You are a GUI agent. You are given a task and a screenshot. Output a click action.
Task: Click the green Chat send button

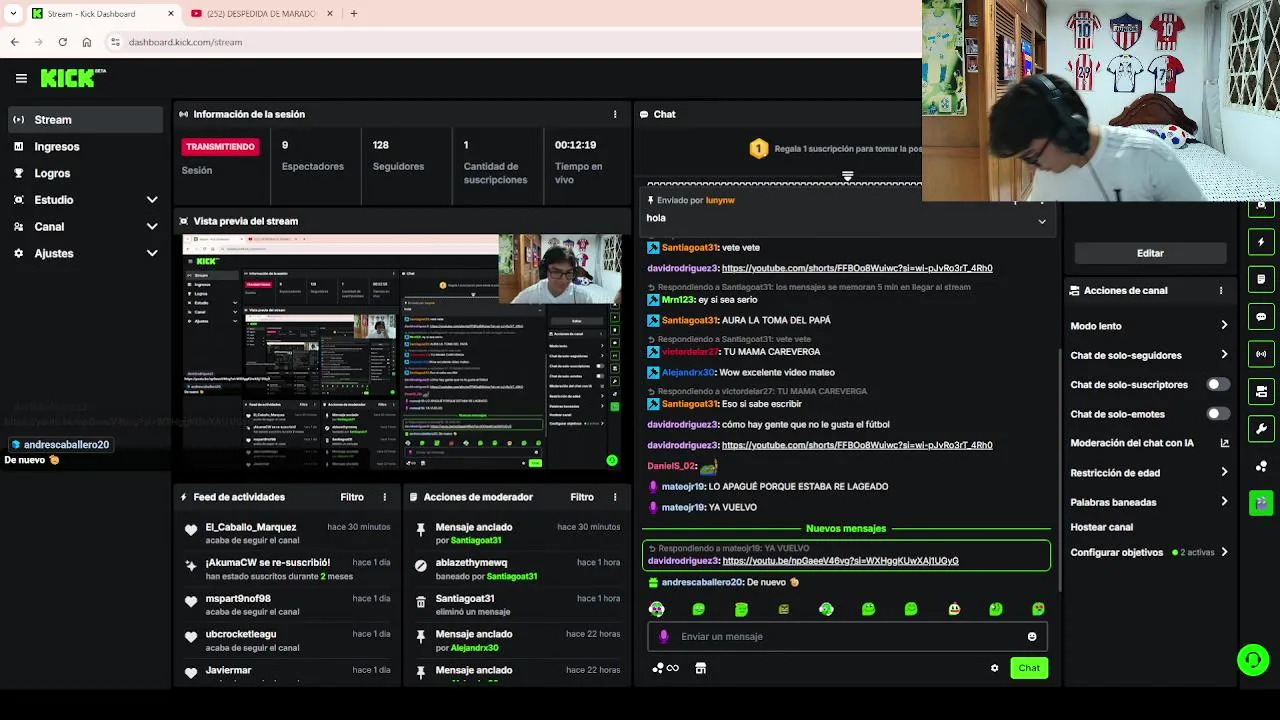coord(1029,668)
